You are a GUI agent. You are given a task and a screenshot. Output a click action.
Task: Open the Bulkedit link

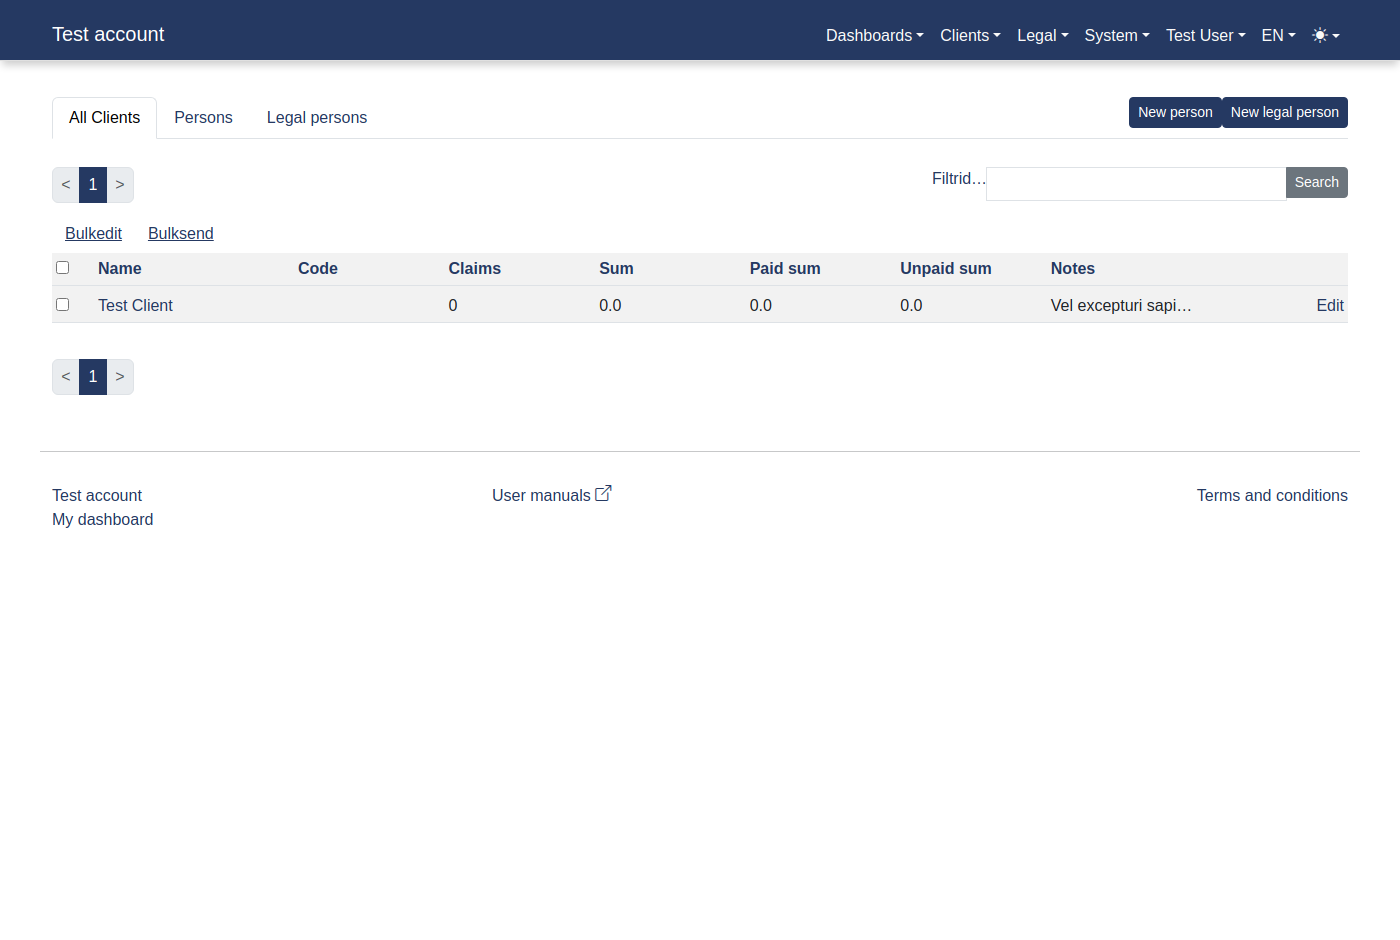93,234
